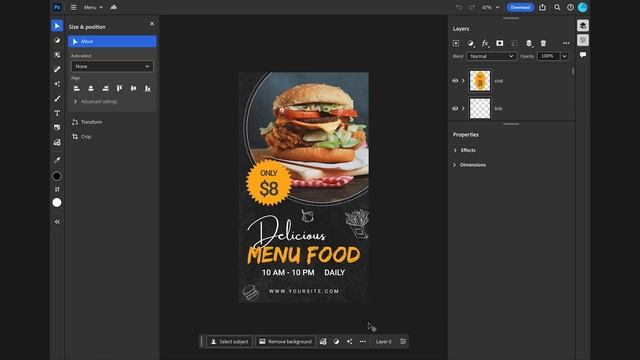Screen dimensions: 640x360
Task: Open the zoom level dropdown
Action: [x=491, y=7]
